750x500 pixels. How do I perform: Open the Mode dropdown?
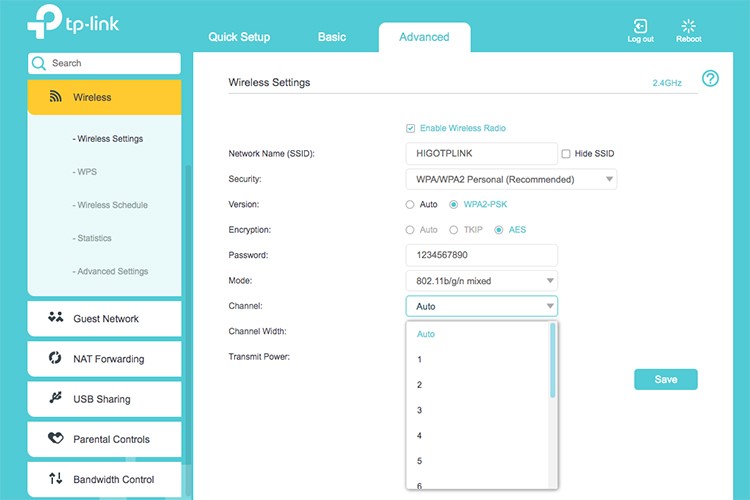pyautogui.click(x=481, y=281)
